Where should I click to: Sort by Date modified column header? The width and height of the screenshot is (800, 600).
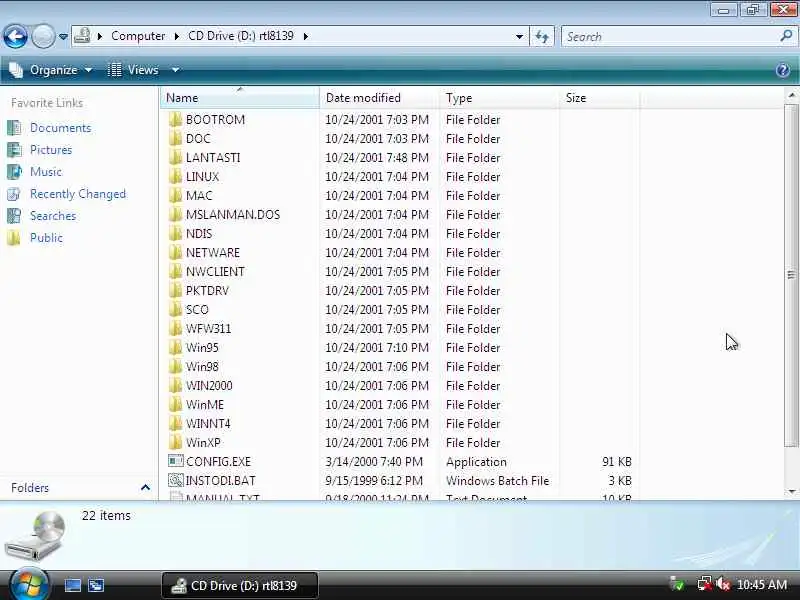[x=379, y=98]
